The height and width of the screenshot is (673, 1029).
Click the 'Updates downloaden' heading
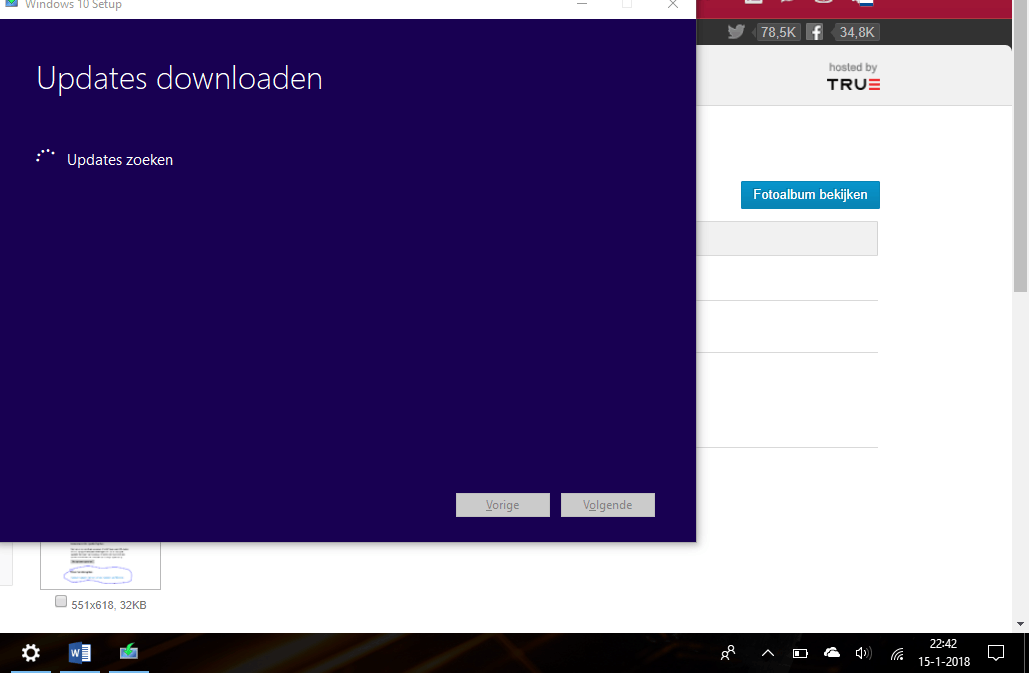[179, 79]
